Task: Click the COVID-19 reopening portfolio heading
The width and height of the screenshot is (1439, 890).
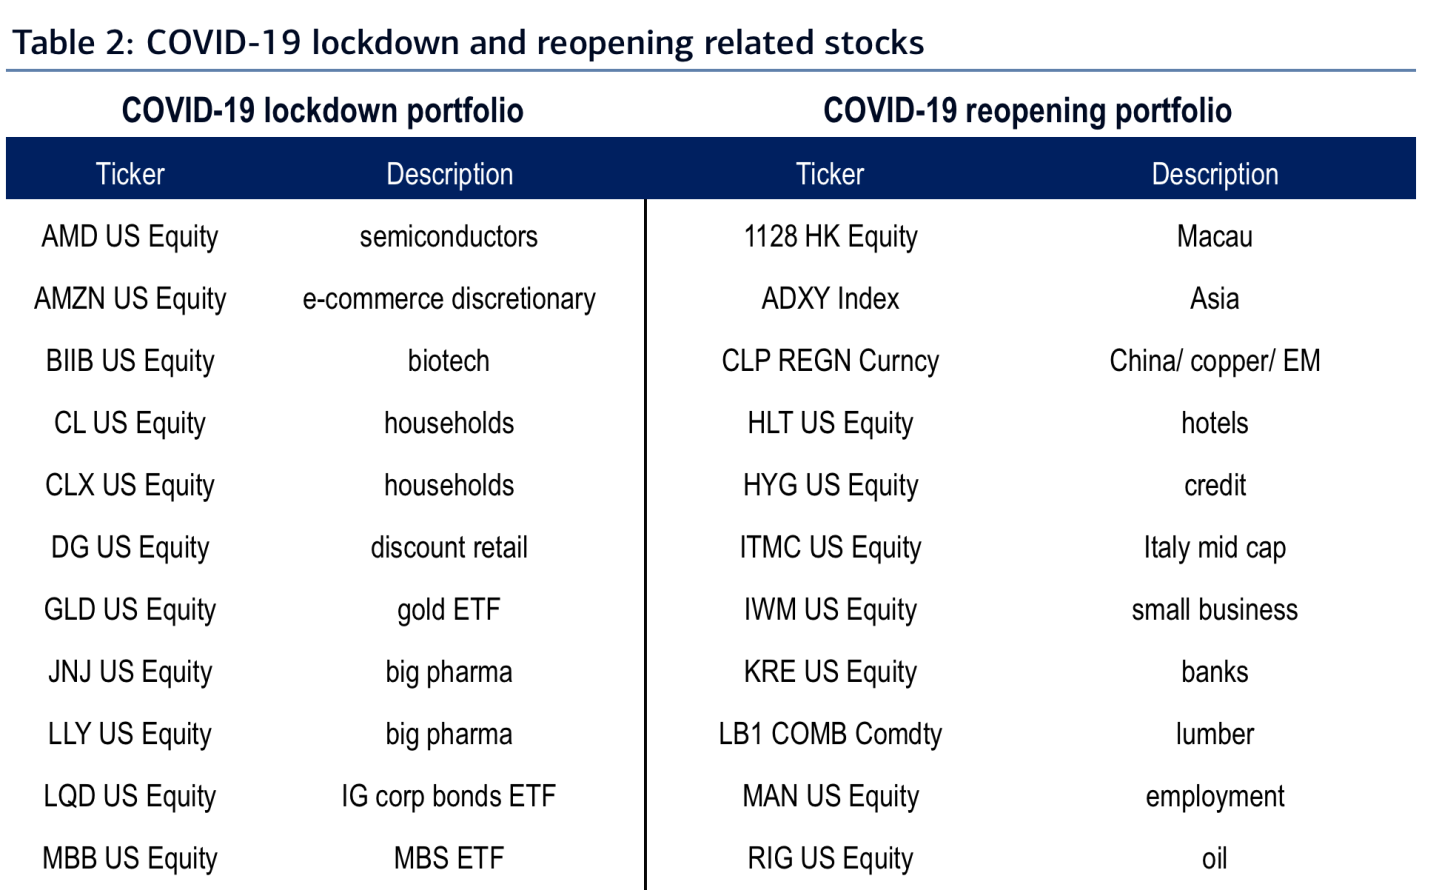Action: coord(1027,110)
